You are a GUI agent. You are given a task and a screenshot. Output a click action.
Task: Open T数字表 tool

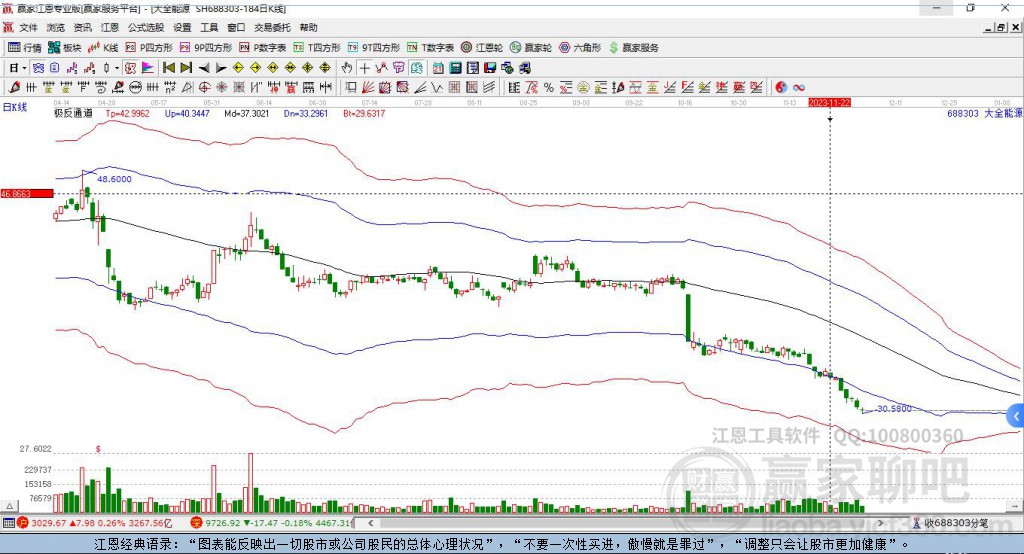pyautogui.click(x=430, y=48)
